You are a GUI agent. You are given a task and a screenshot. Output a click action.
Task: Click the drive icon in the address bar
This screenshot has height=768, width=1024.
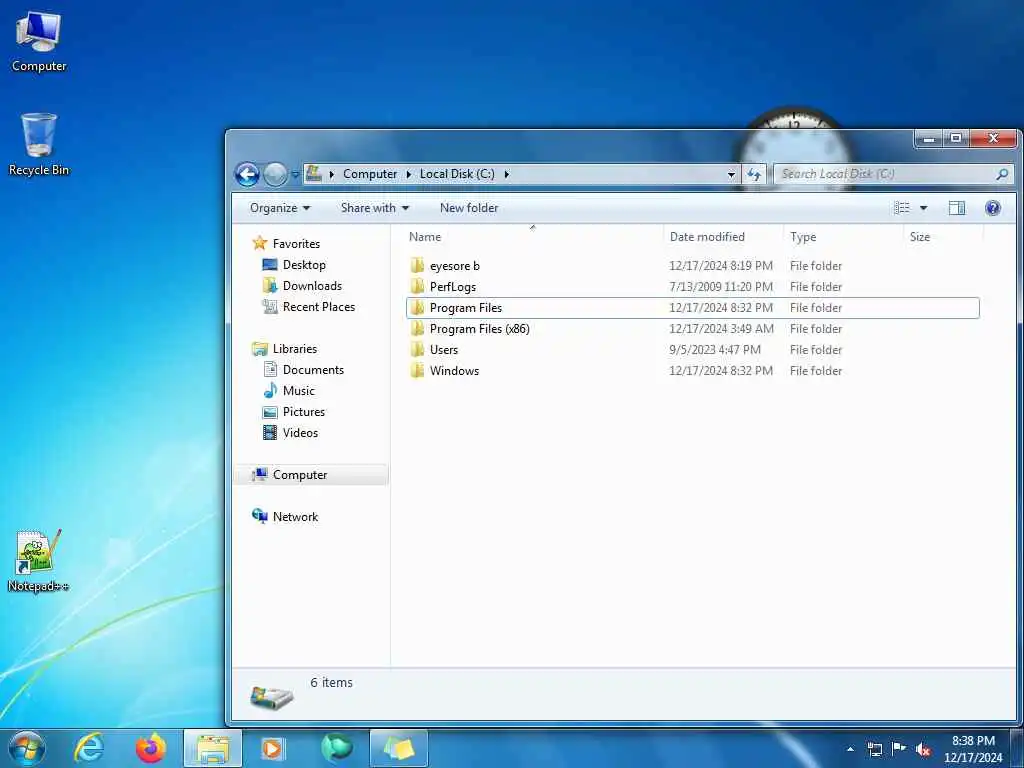coord(314,174)
